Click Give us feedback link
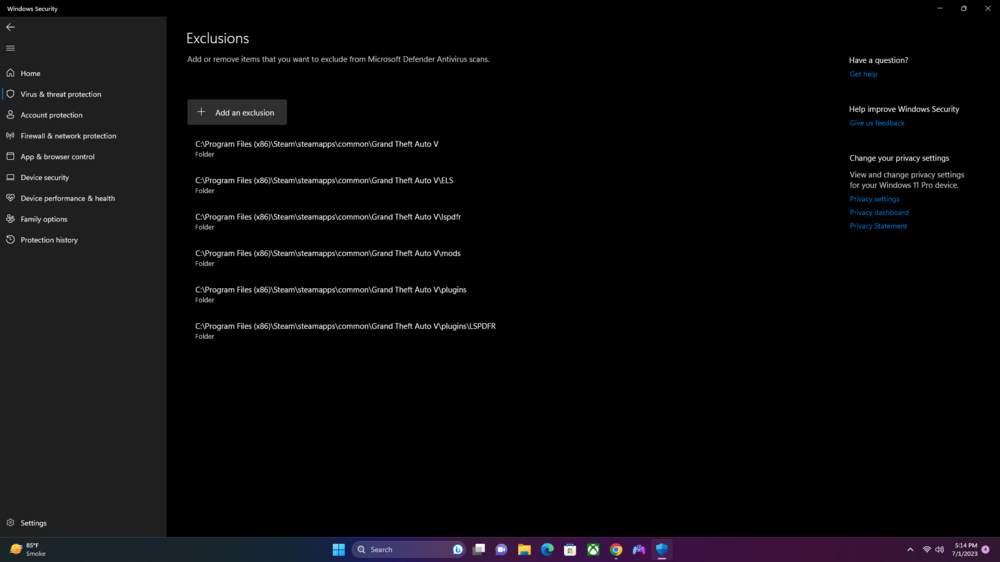 876,123
